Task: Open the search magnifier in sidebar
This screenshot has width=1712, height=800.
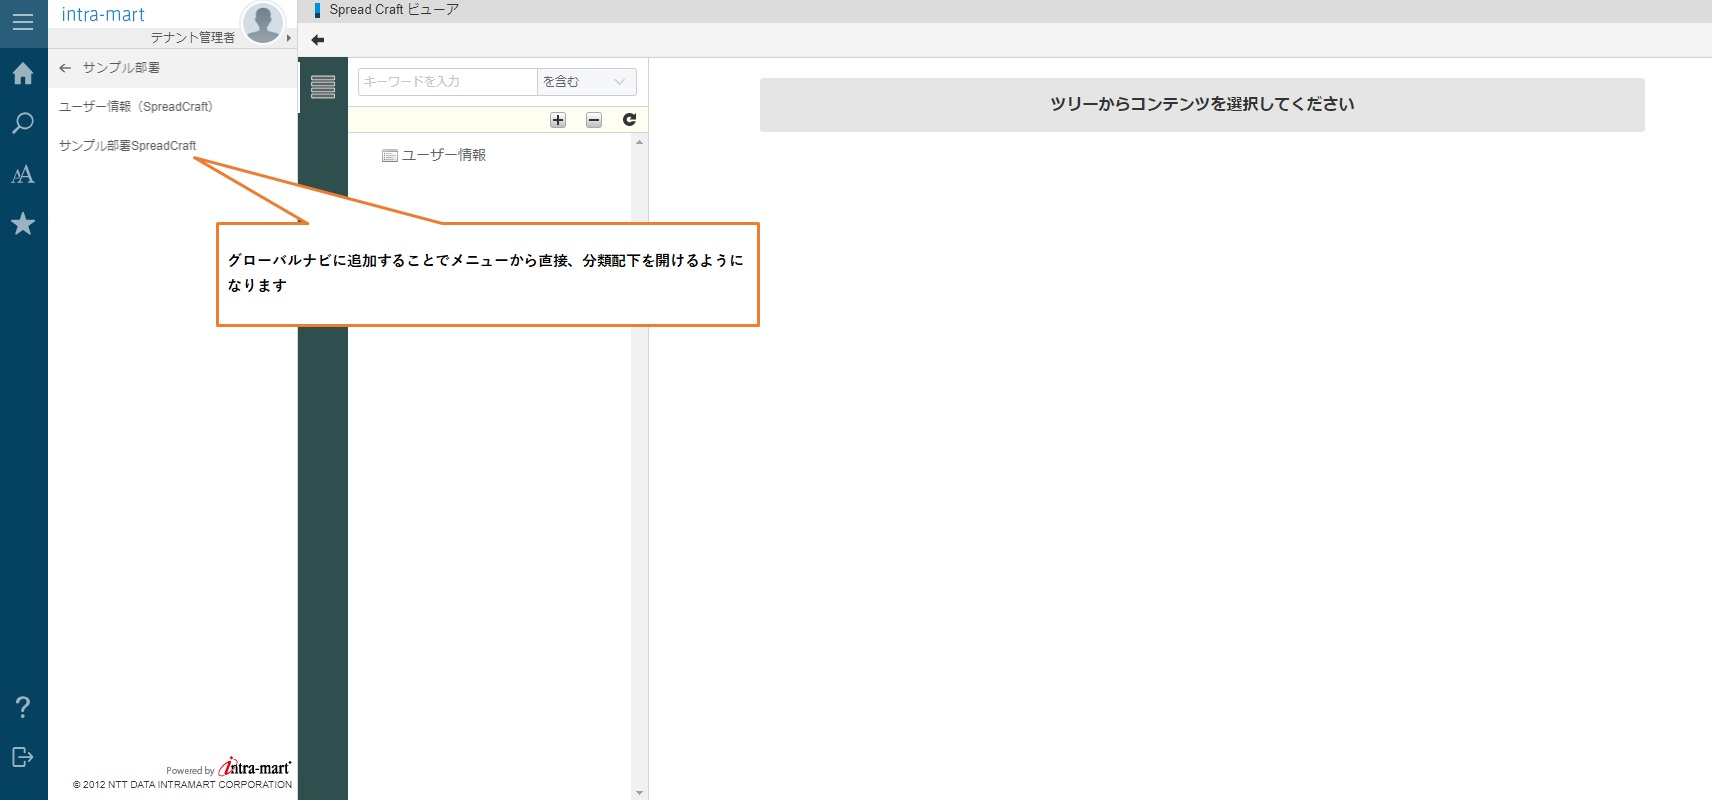Action: [23, 124]
